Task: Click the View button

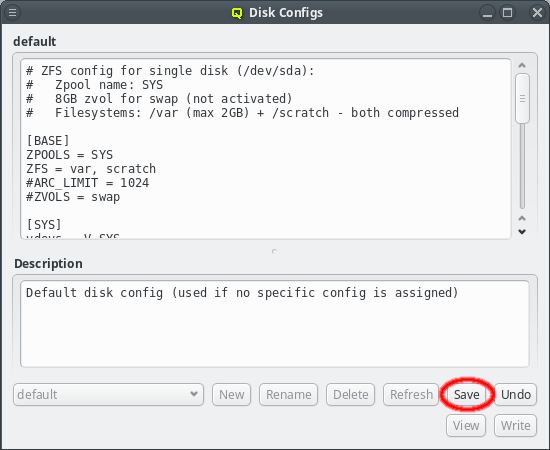Action: pos(466,425)
